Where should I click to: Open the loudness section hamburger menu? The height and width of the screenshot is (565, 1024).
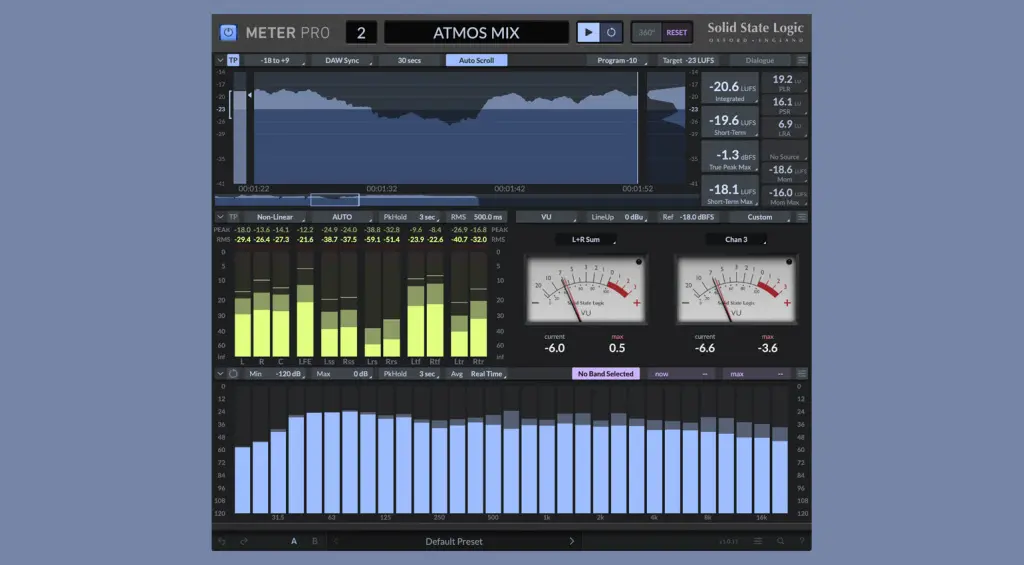pyautogui.click(x=801, y=60)
